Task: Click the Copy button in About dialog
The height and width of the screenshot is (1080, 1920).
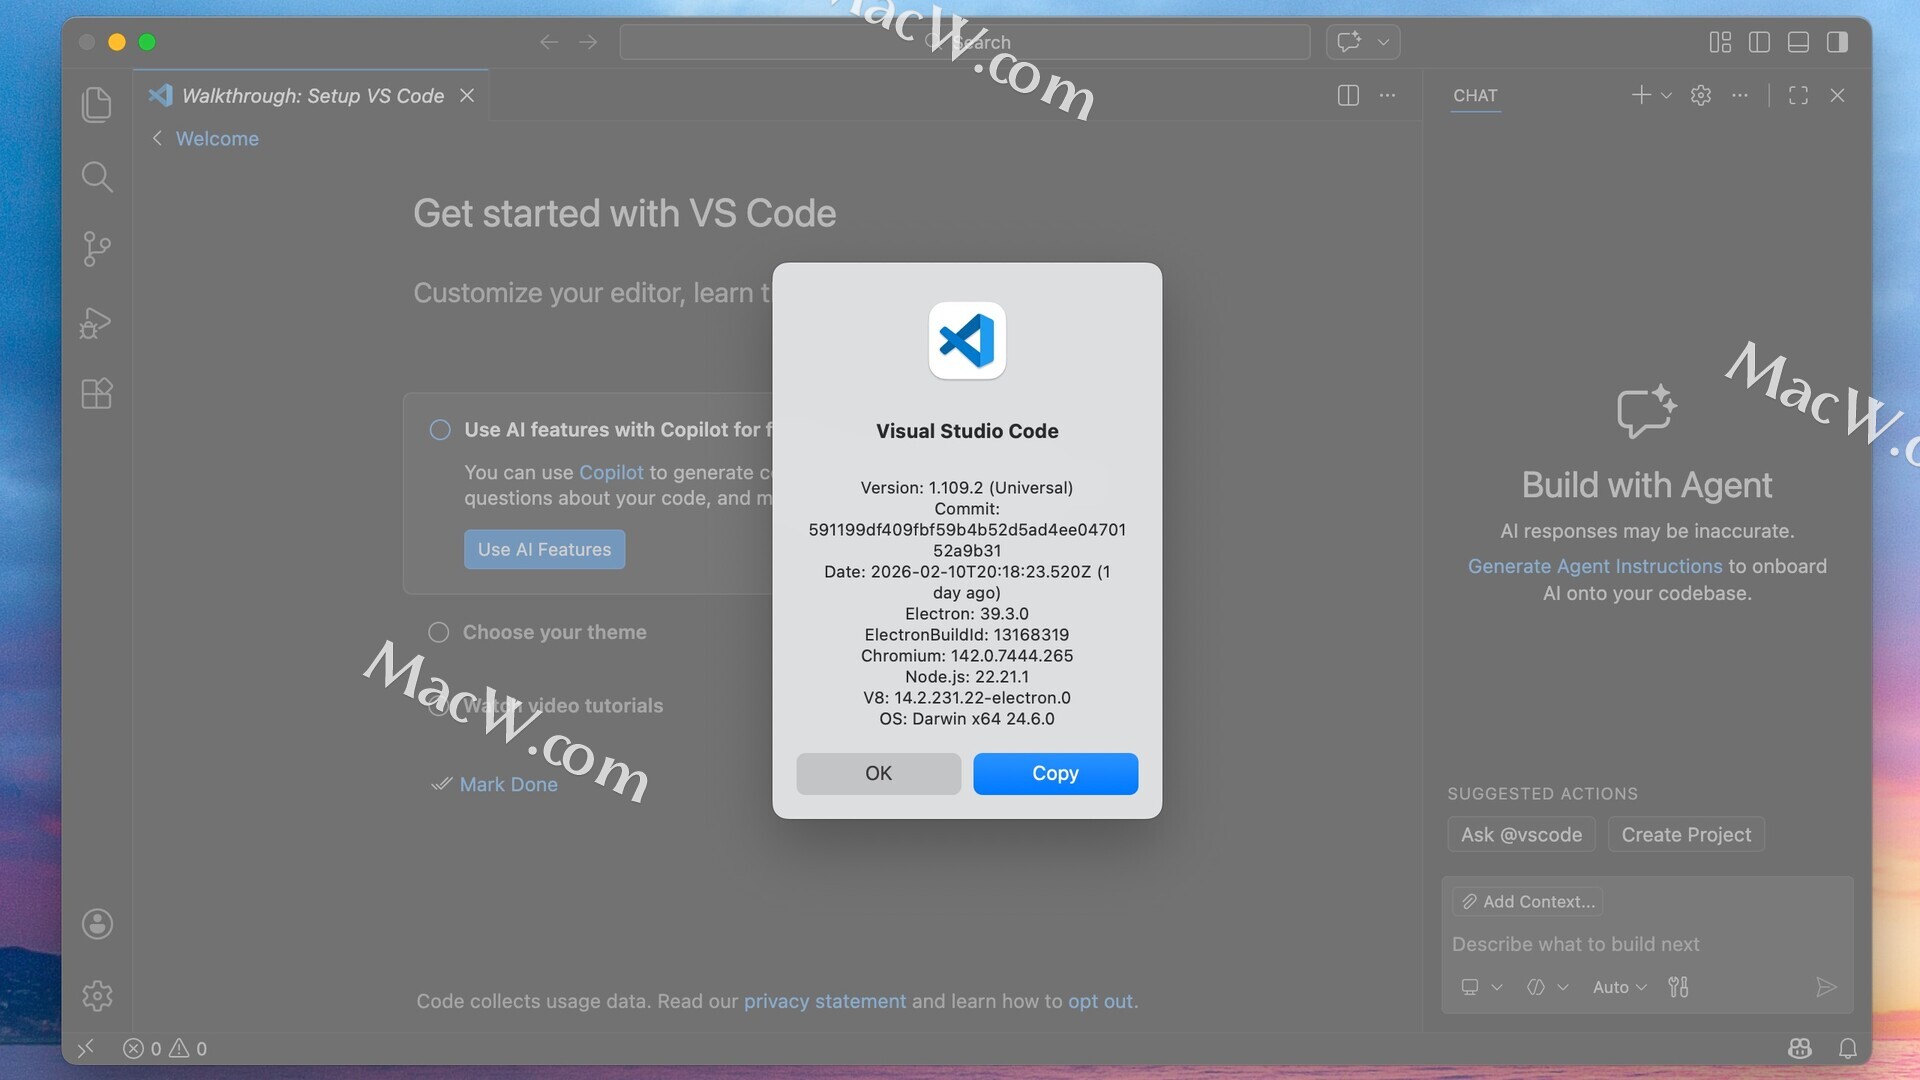Action: [1055, 773]
